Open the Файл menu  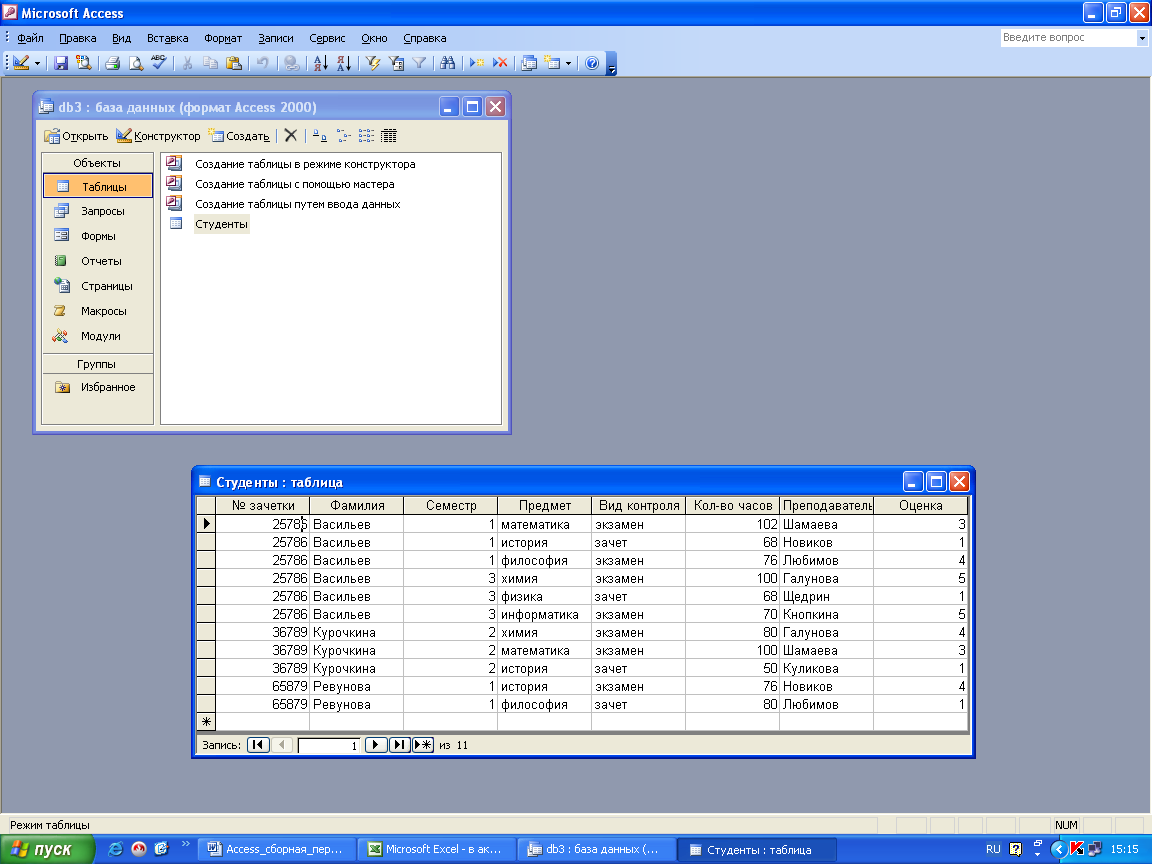30,38
